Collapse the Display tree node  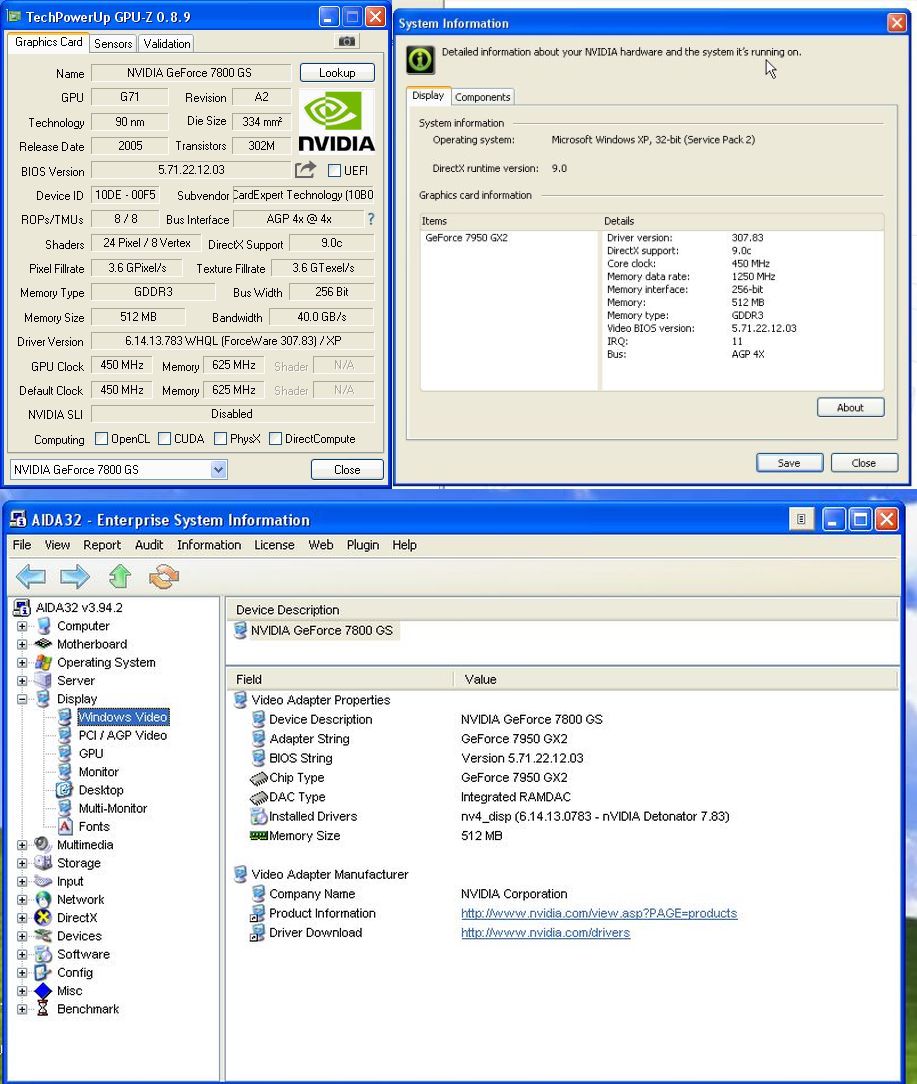[x=22, y=699]
